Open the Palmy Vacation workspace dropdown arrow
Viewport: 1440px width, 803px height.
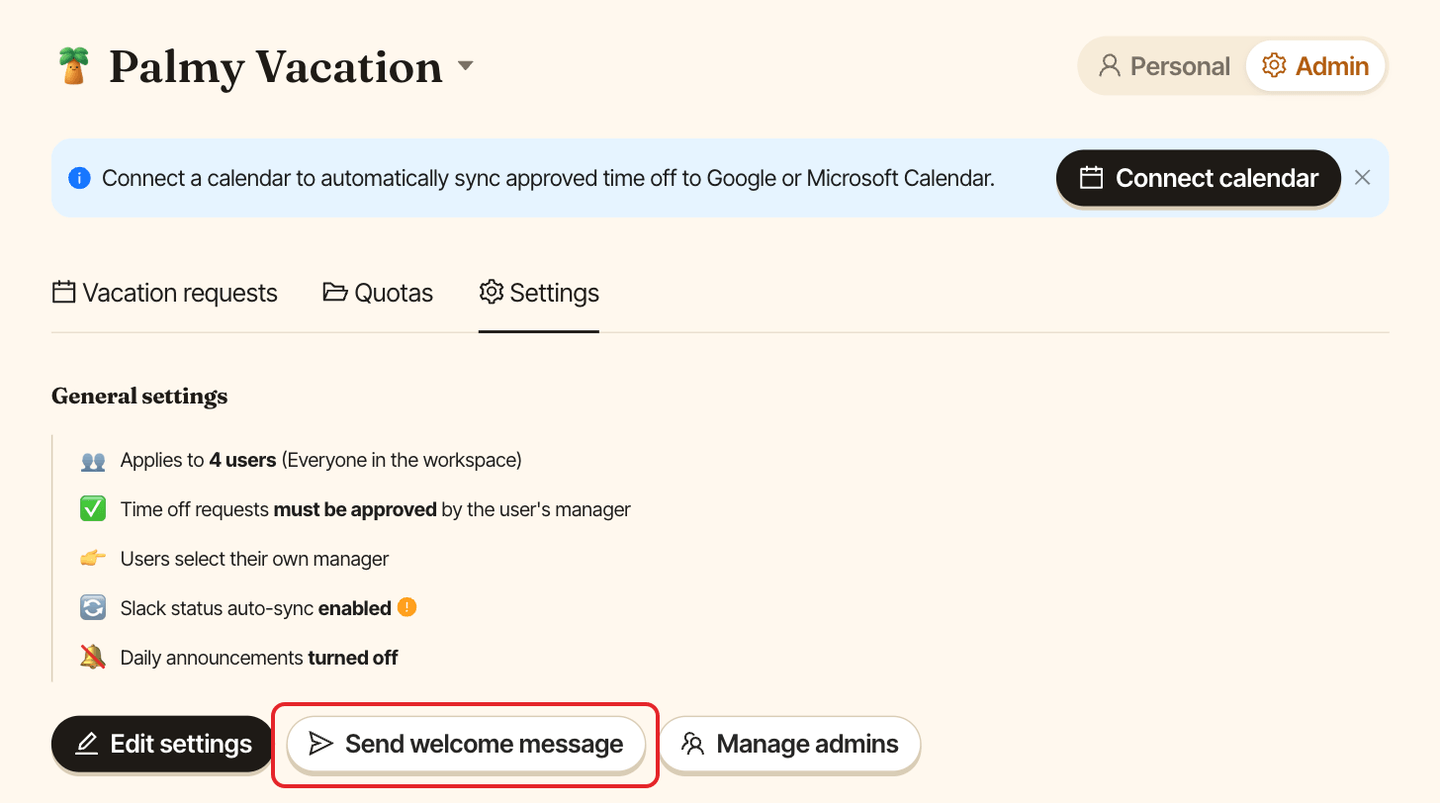(x=465, y=66)
